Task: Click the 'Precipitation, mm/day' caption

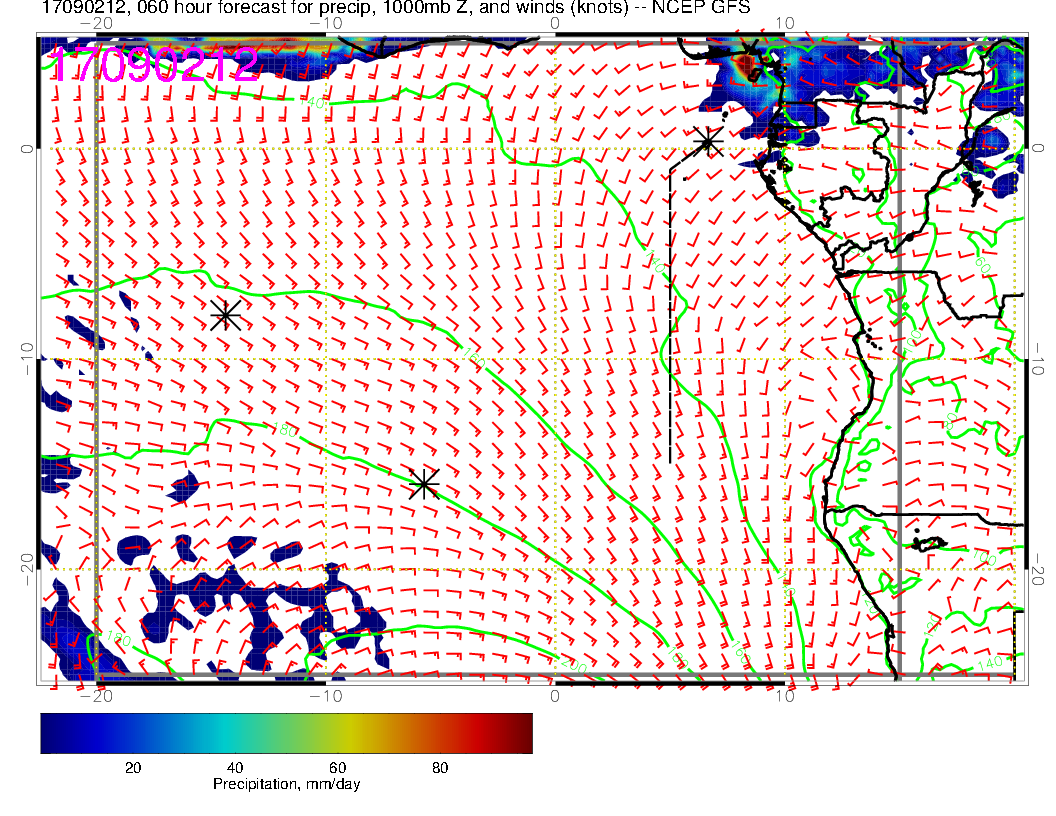Action: tap(286, 784)
